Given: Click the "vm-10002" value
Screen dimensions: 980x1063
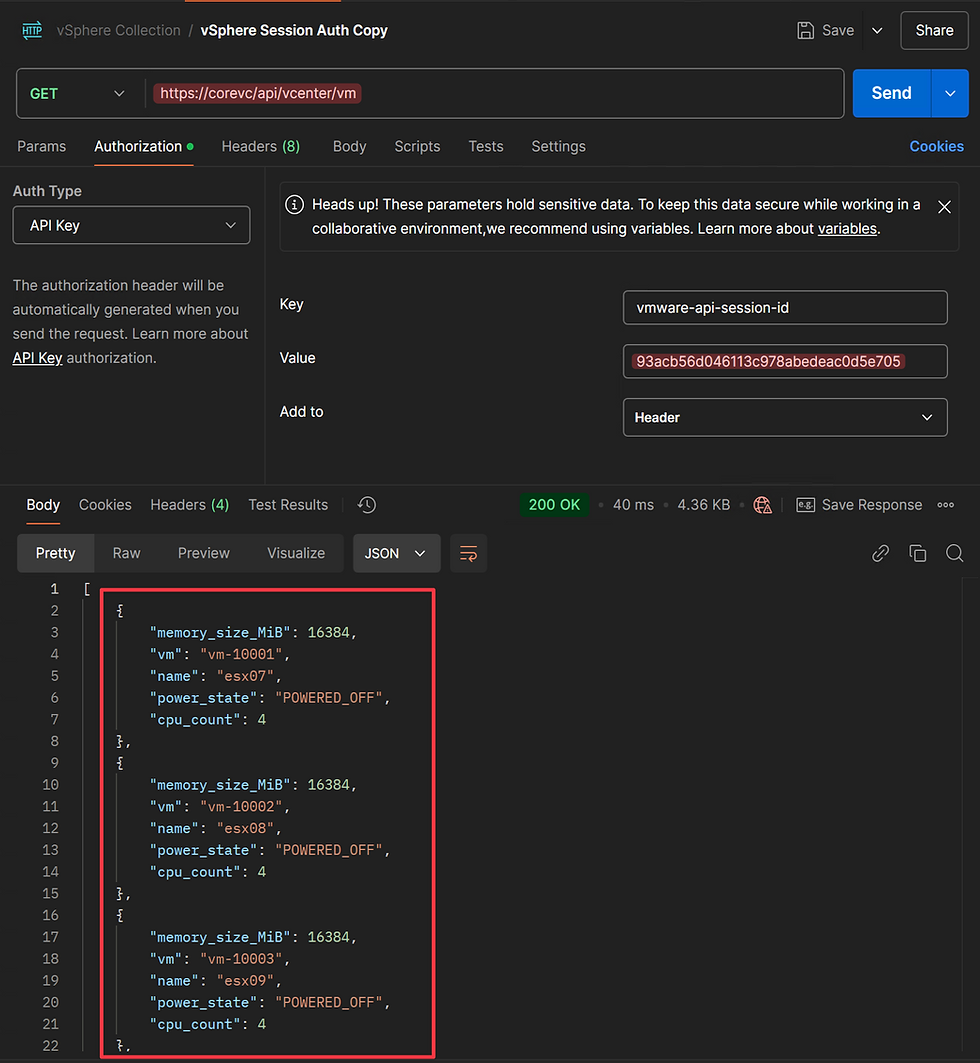Looking at the screenshot, I should coord(241,807).
